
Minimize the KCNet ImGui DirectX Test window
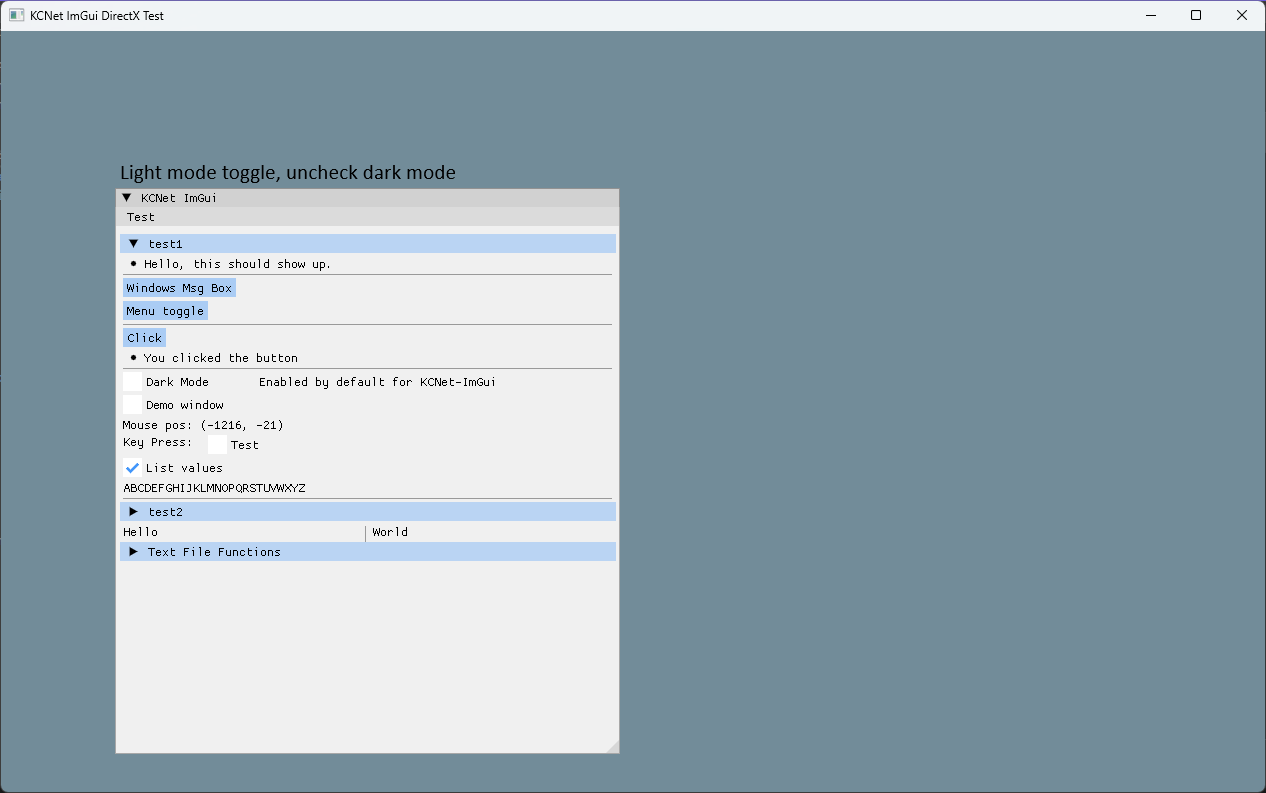pos(1150,16)
